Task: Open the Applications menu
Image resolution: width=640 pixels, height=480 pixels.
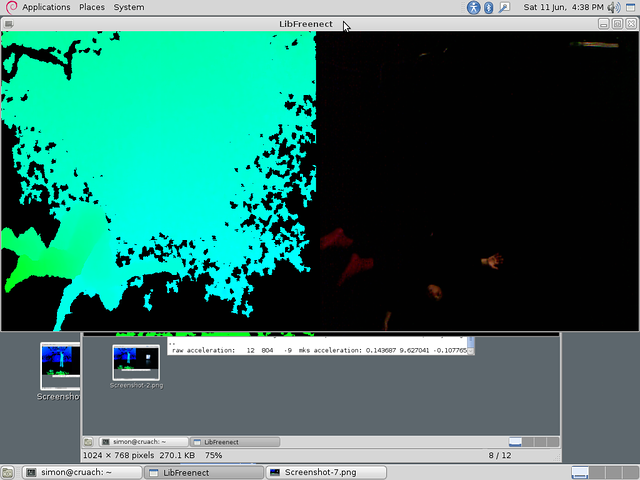Action: coord(46,7)
